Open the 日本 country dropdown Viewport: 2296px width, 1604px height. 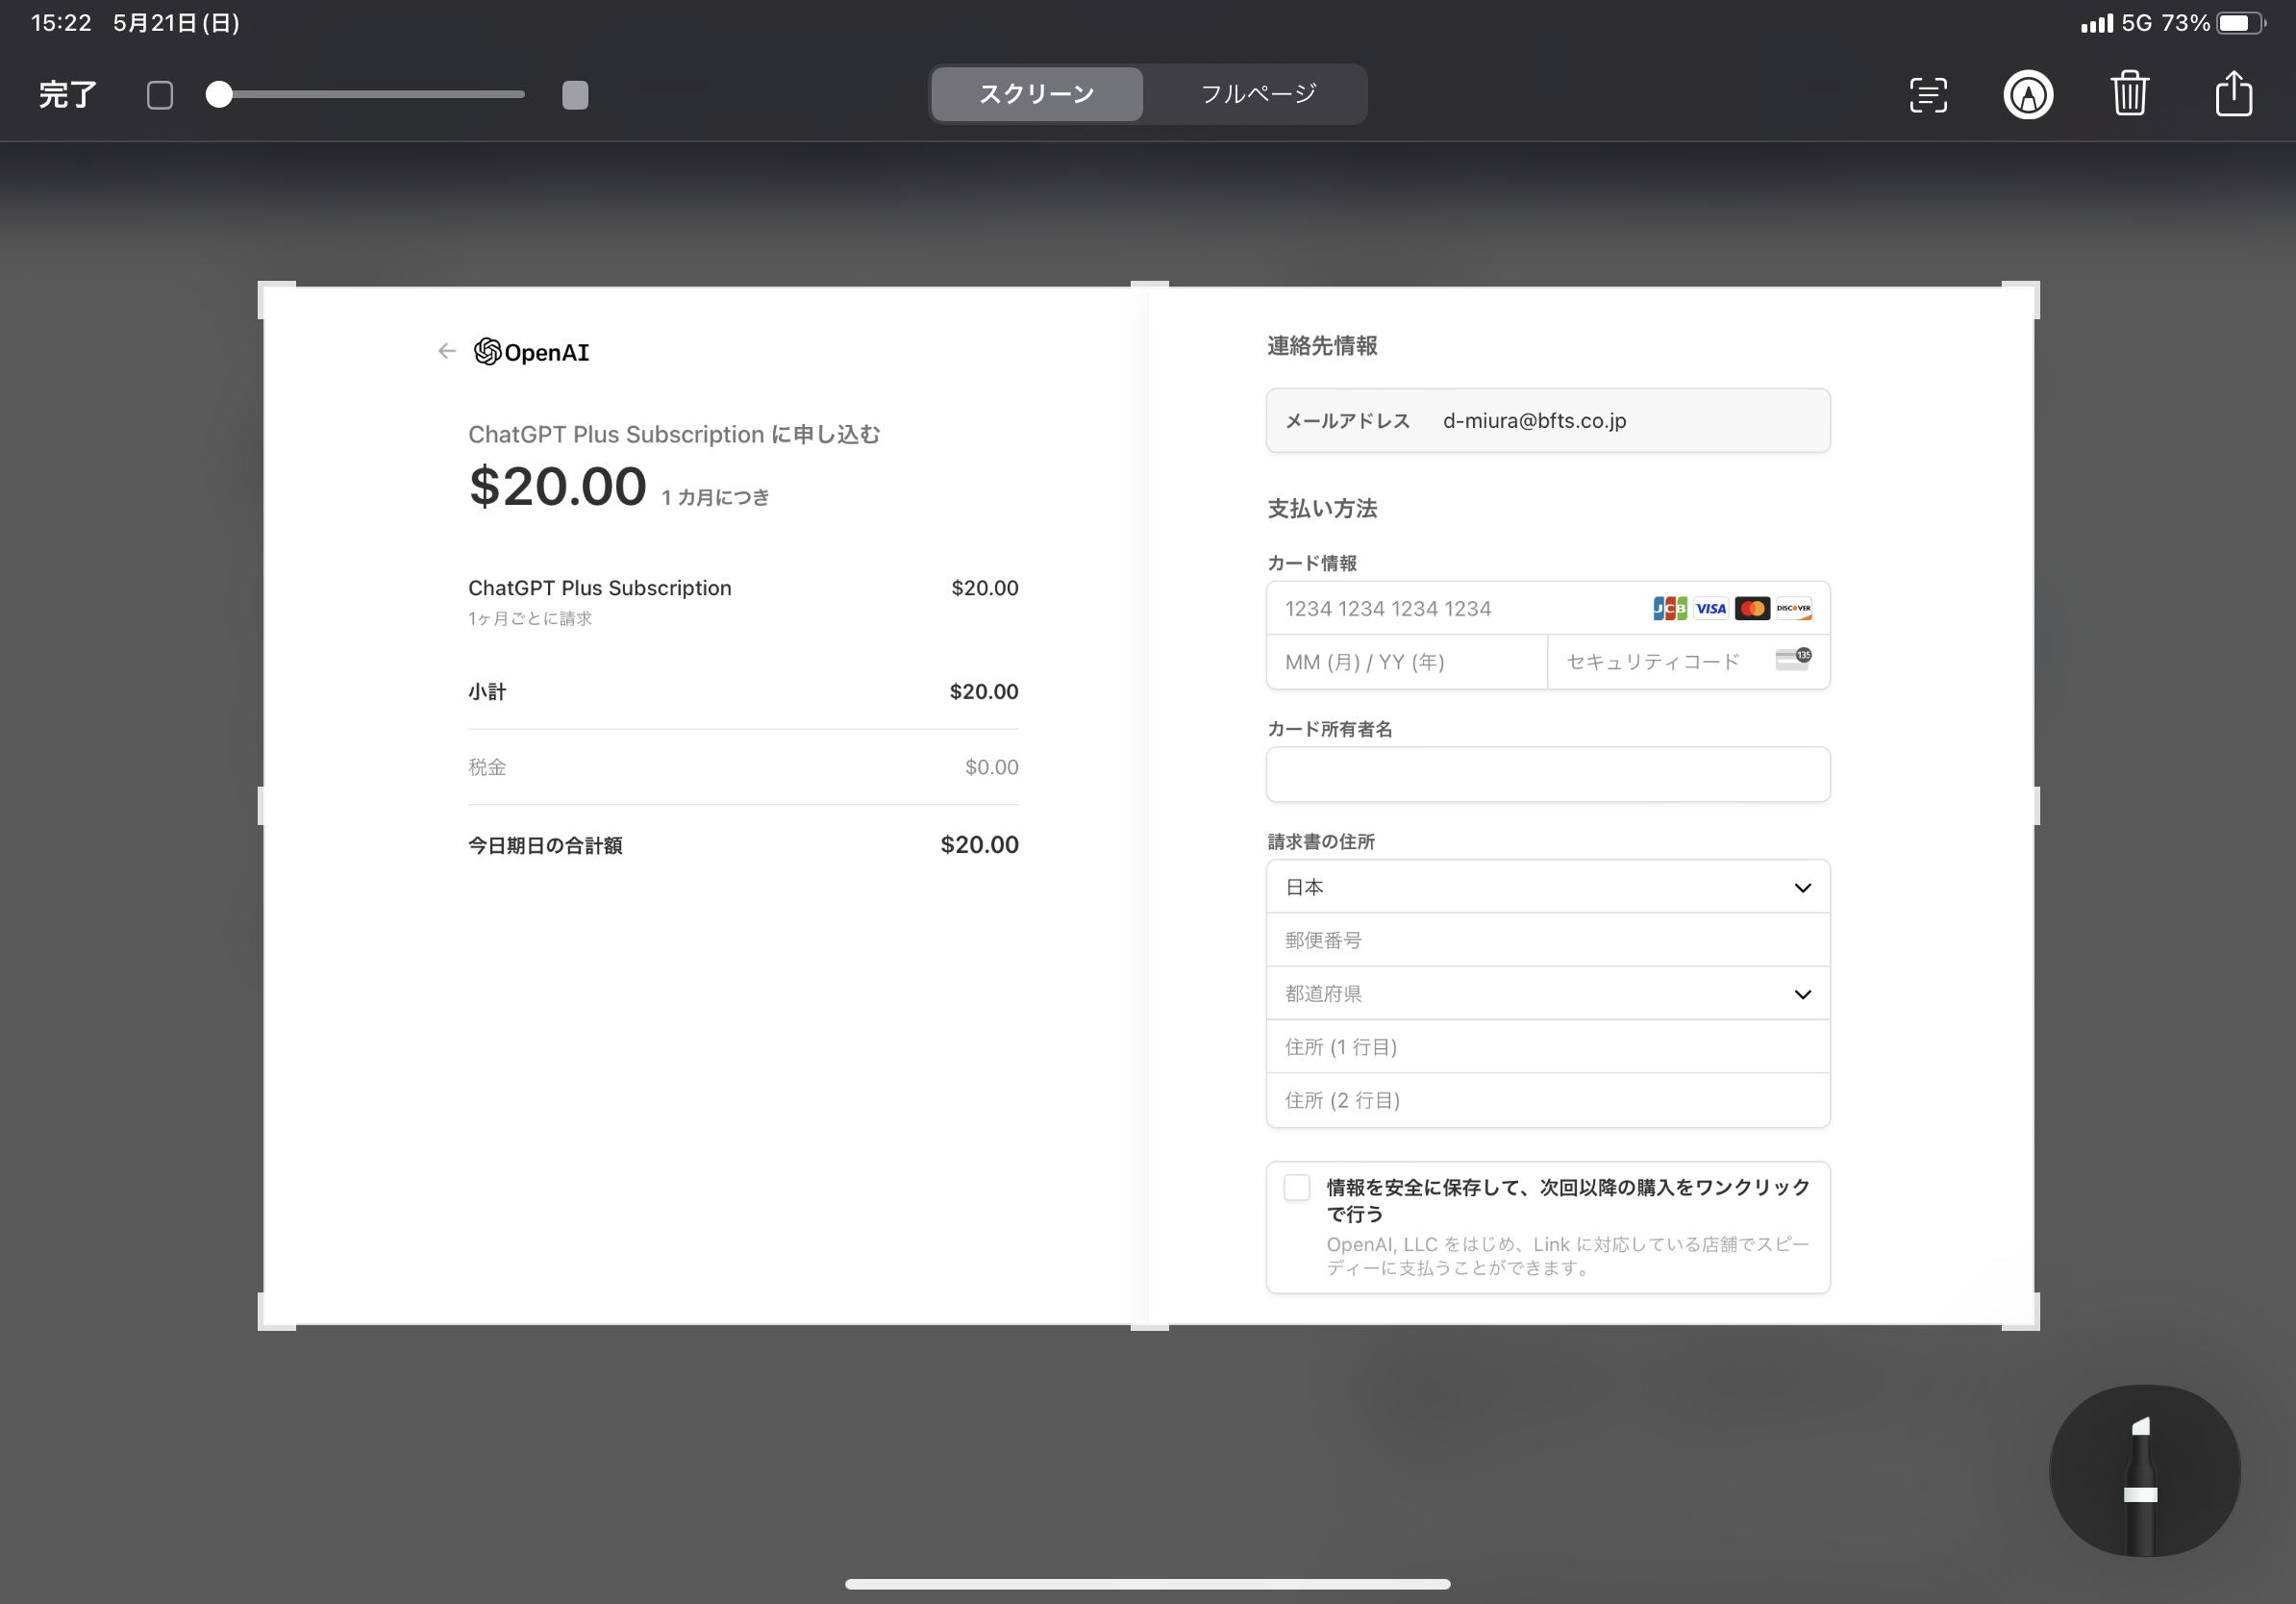click(1548, 887)
